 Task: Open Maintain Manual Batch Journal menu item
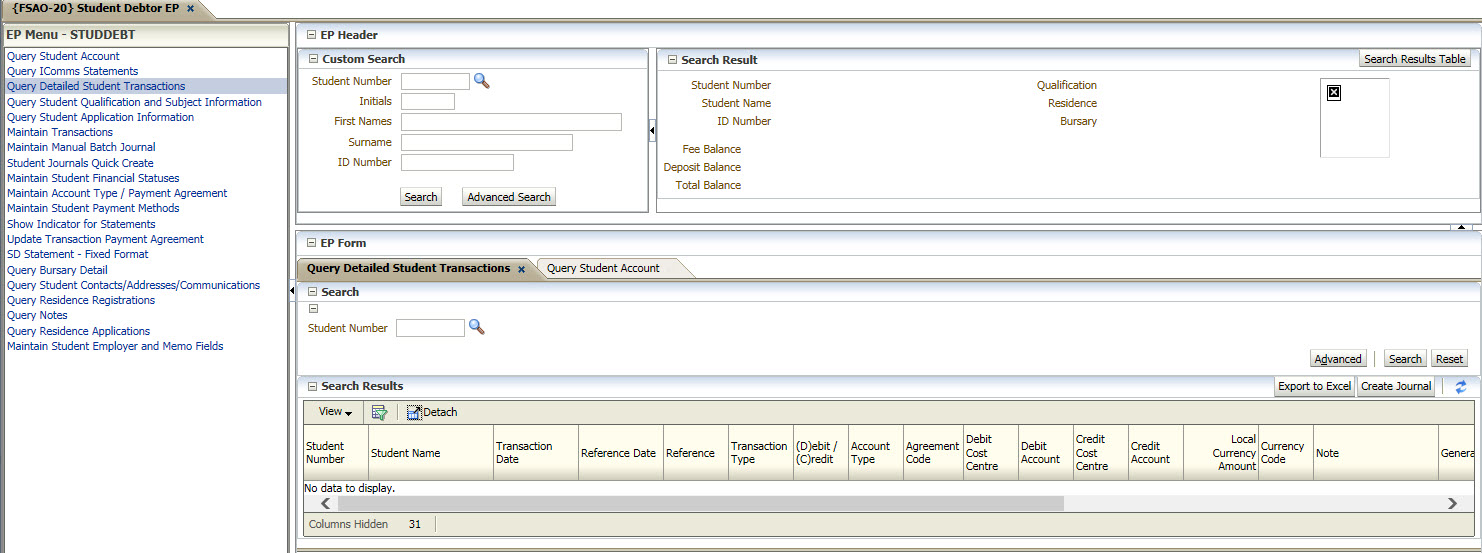(x=81, y=147)
